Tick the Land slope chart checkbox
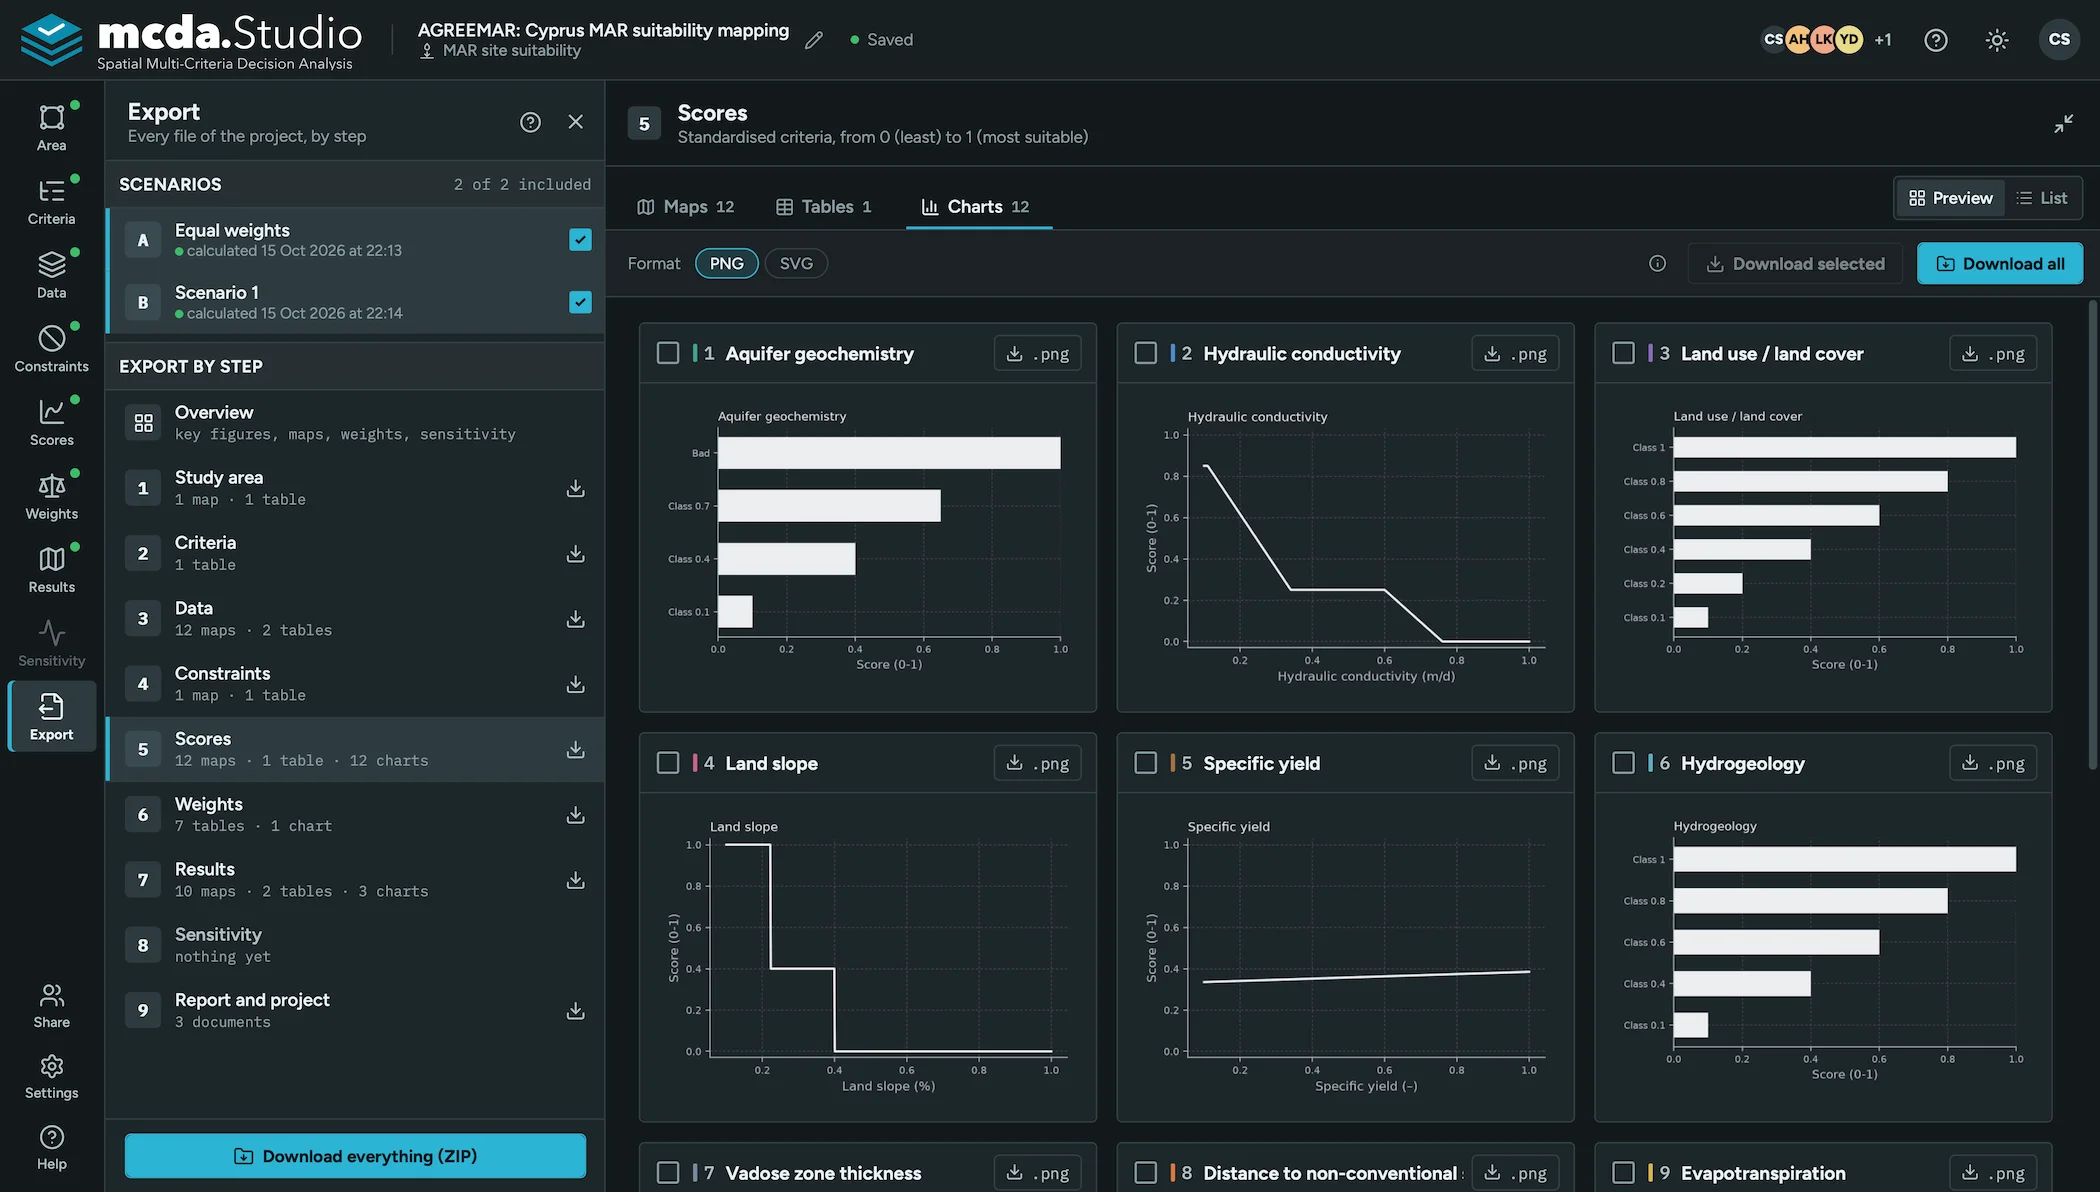This screenshot has width=2100, height=1192. [x=668, y=763]
